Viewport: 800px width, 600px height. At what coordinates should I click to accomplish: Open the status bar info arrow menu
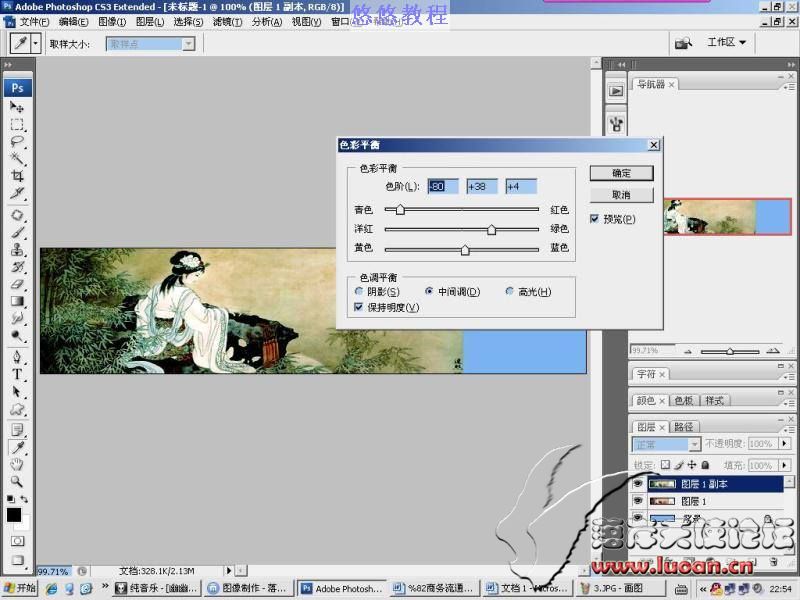pyautogui.click(x=229, y=570)
